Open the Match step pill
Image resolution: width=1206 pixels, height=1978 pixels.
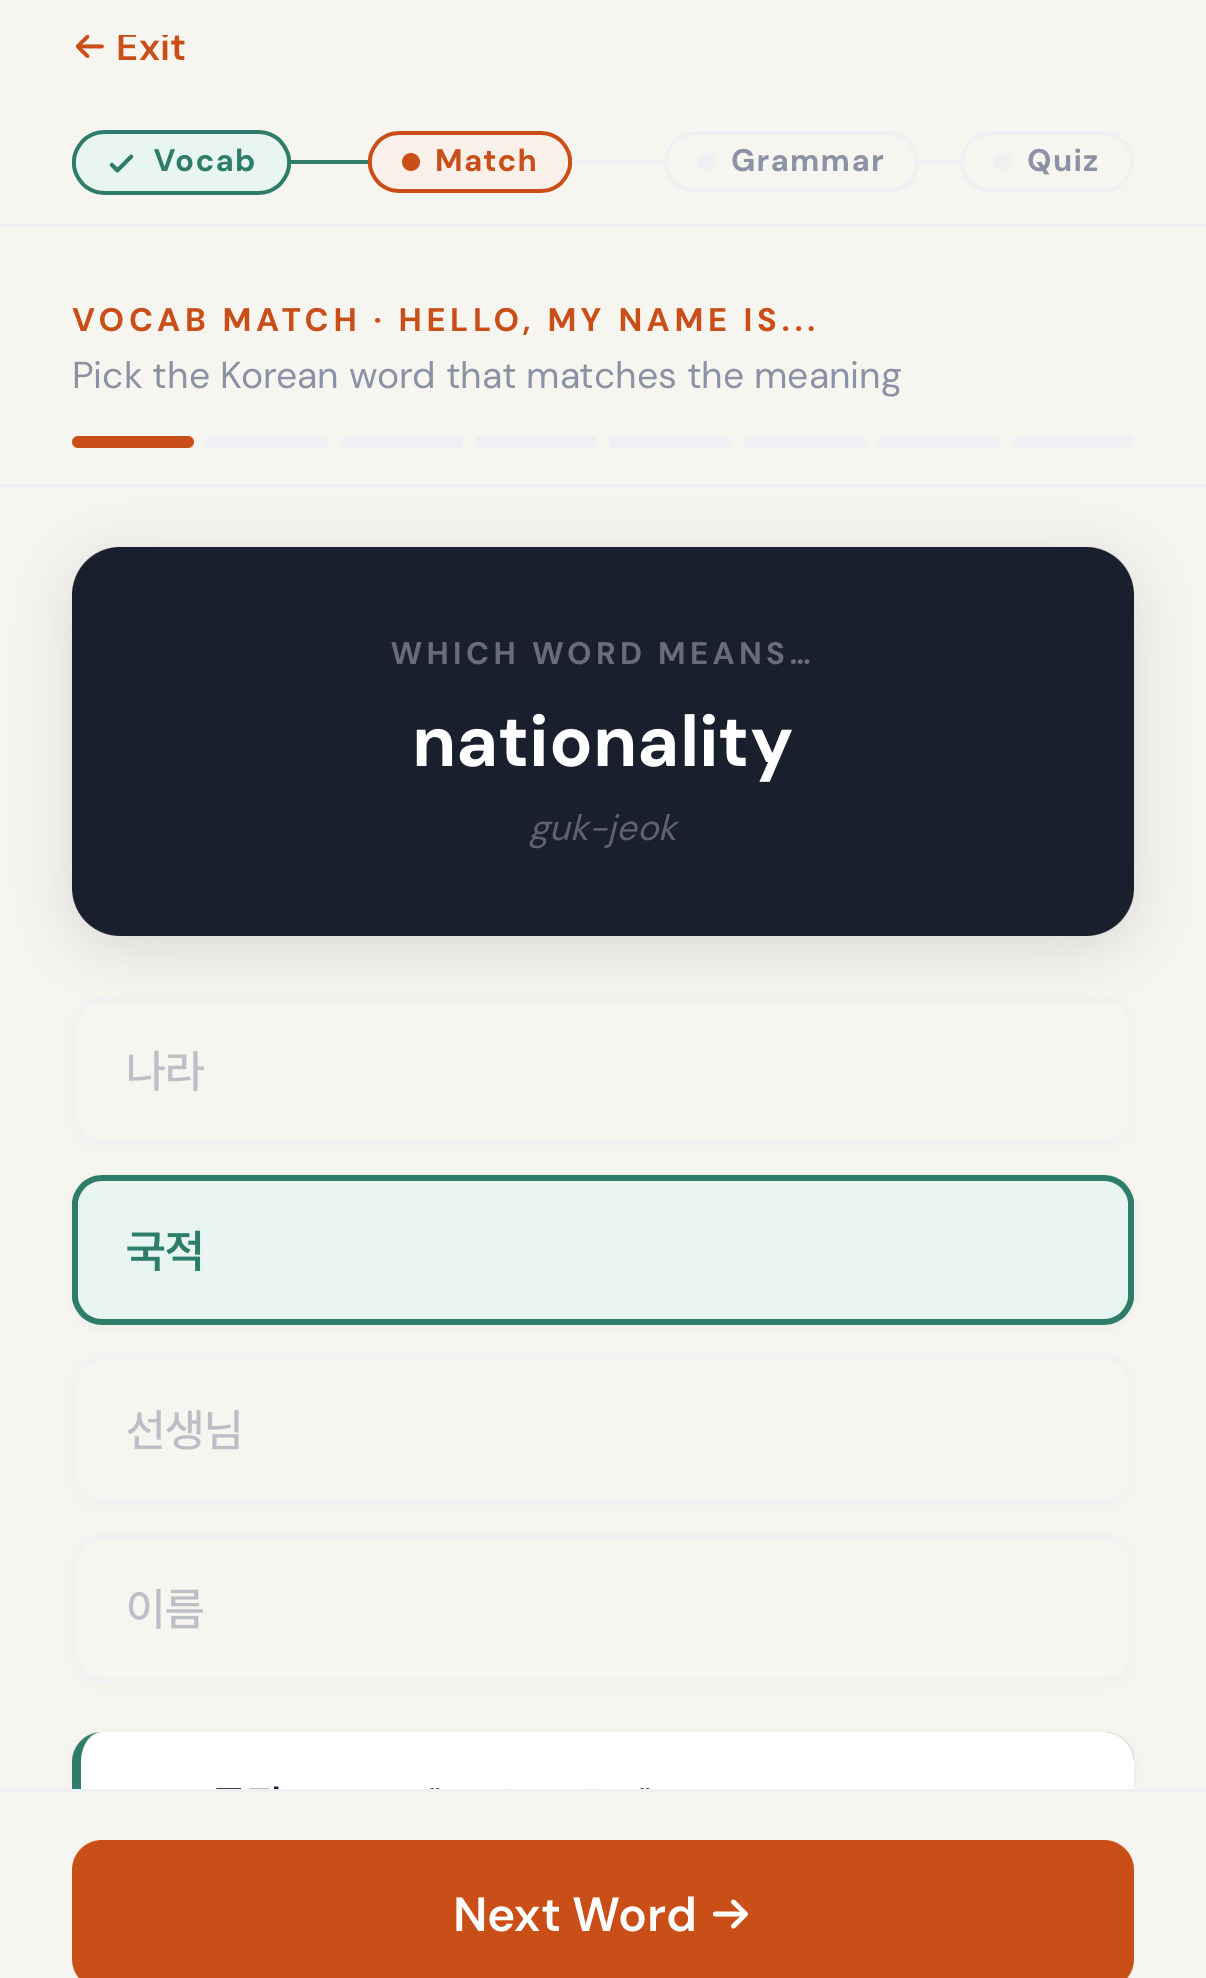[469, 161]
